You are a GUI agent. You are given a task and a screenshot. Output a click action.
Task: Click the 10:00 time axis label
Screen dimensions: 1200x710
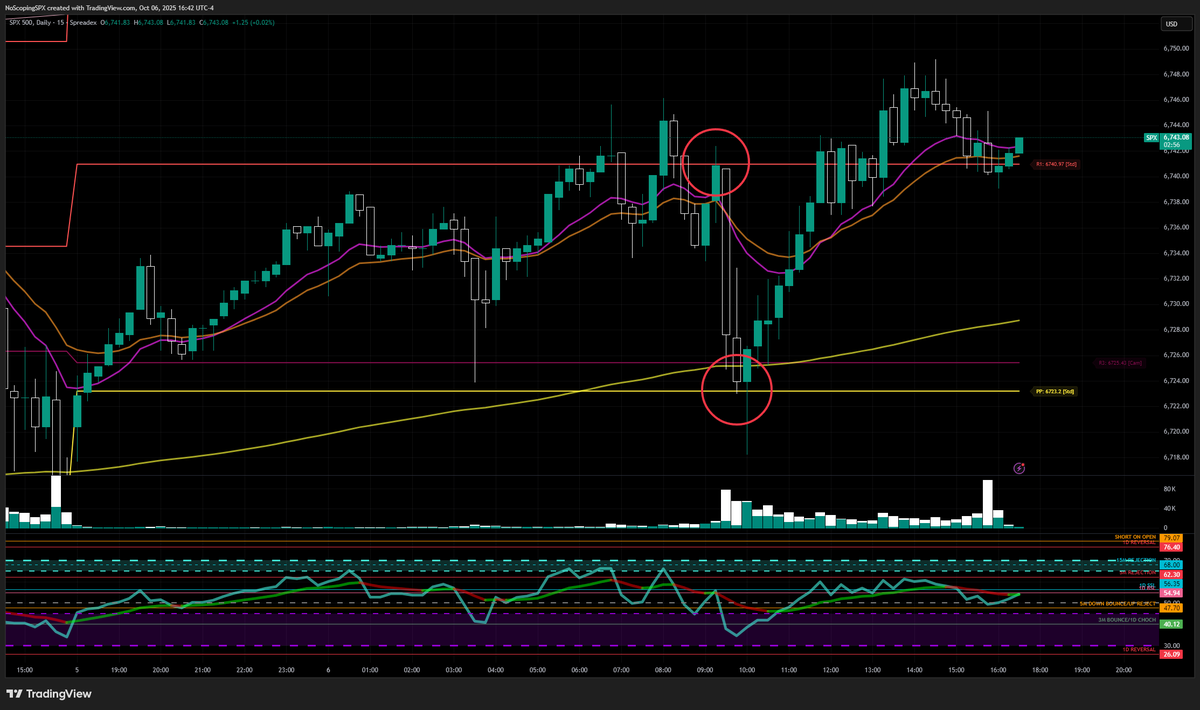[x=745, y=670]
